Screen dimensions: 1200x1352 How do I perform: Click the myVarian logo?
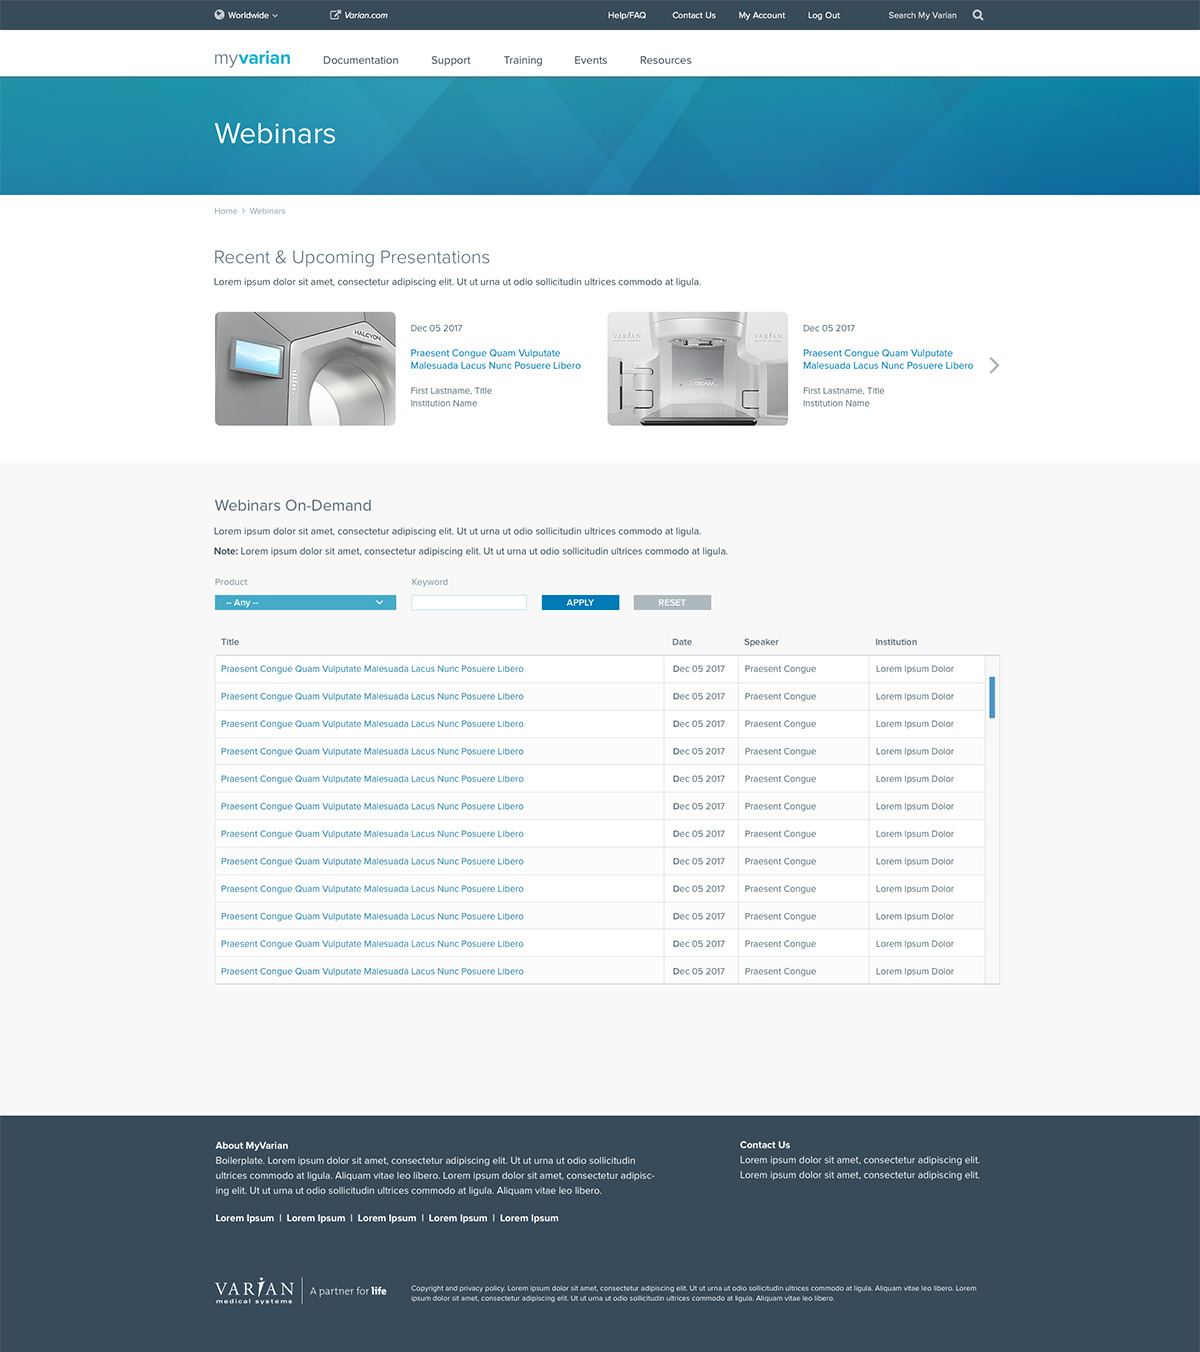tap(251, 59)
